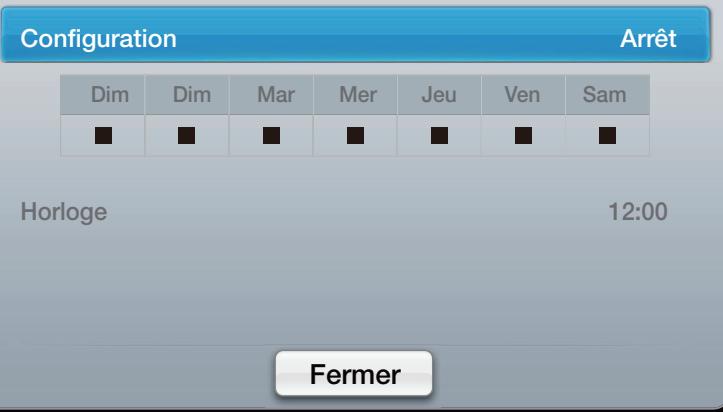Image resolution: width=723 pixels, height=412 pixels.
Task: Select the Sam day header
Action: [607, 96]
